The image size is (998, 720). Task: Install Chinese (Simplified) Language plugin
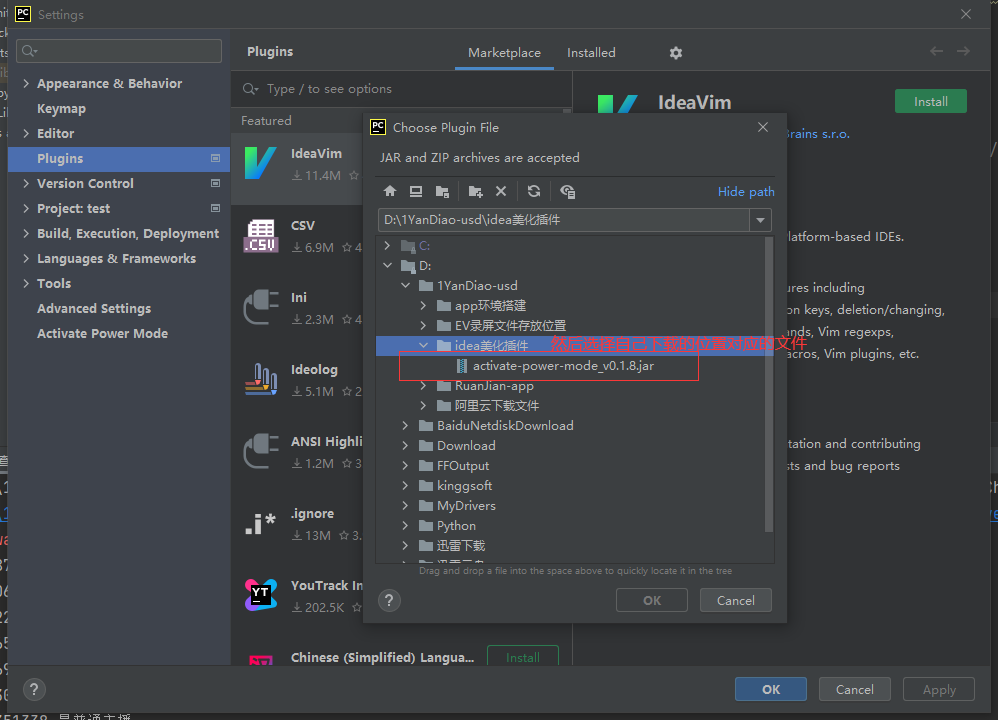click(x=523, y=657)
